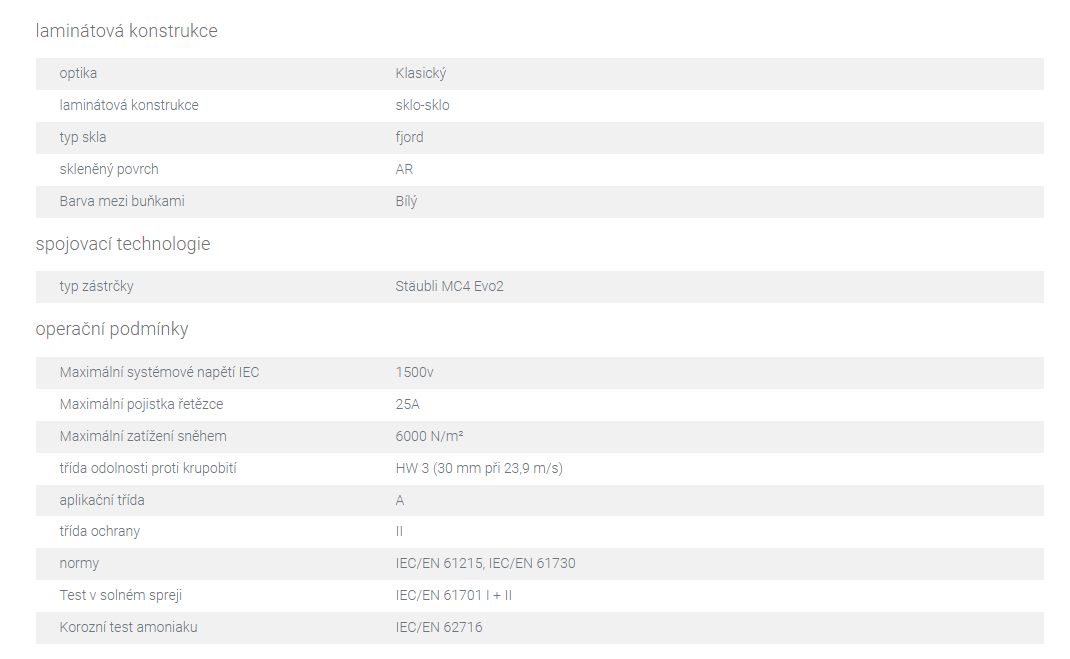Click the 'laminátová konstrukce' section heading

click(126, 31)
